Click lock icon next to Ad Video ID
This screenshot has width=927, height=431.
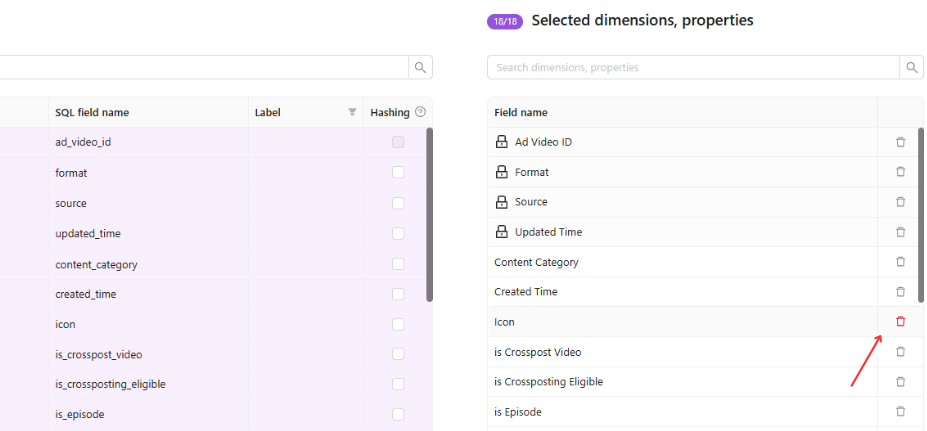[x=501, y=142]
